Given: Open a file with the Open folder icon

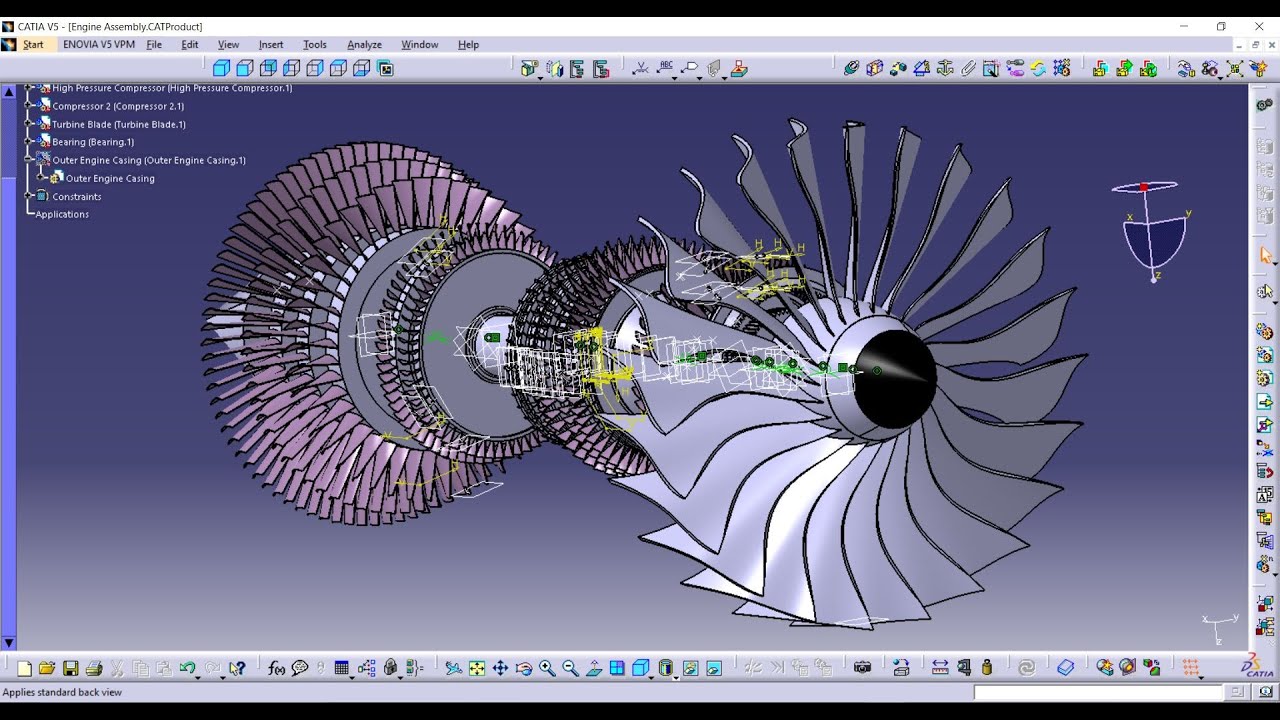Looking at the screenshot, I should [47, 668].
